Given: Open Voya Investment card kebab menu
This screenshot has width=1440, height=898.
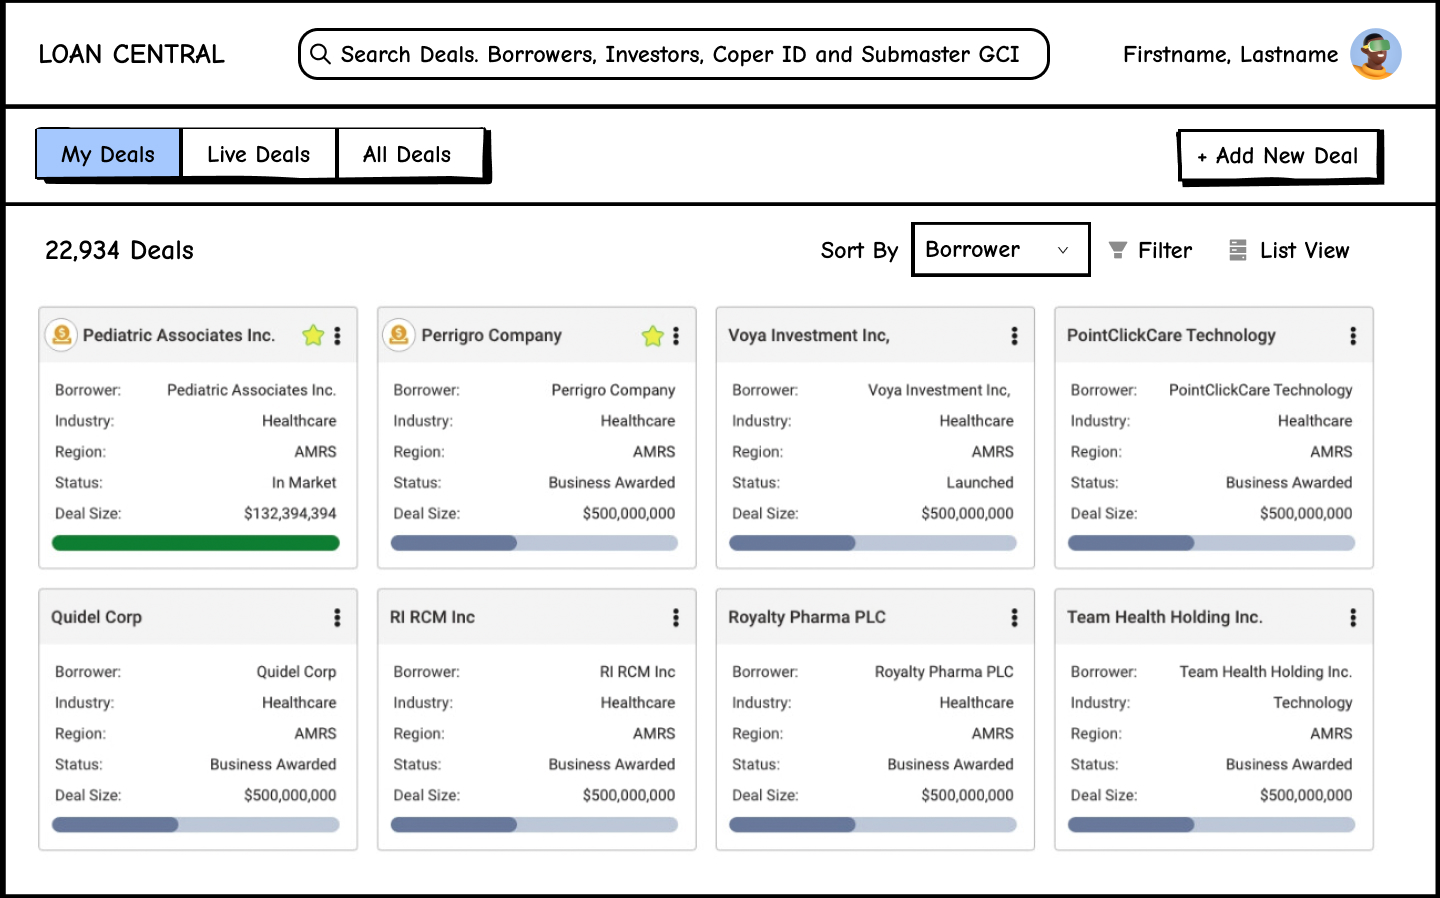Looking at the screenshot, I should (x=1014, y=336).
